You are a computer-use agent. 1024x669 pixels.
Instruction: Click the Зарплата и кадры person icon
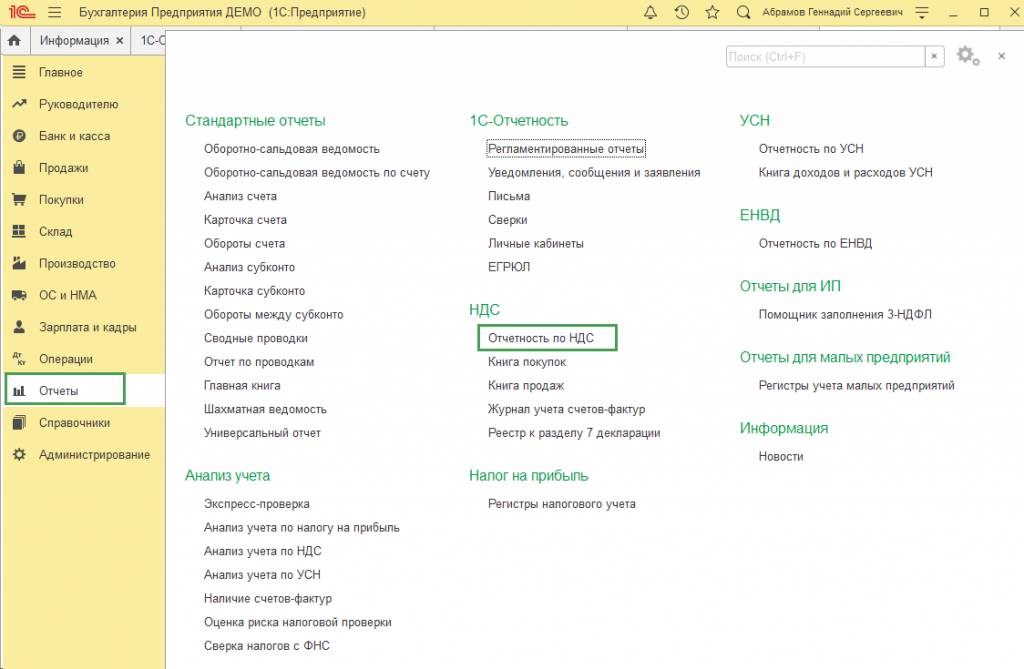(19, 327)
